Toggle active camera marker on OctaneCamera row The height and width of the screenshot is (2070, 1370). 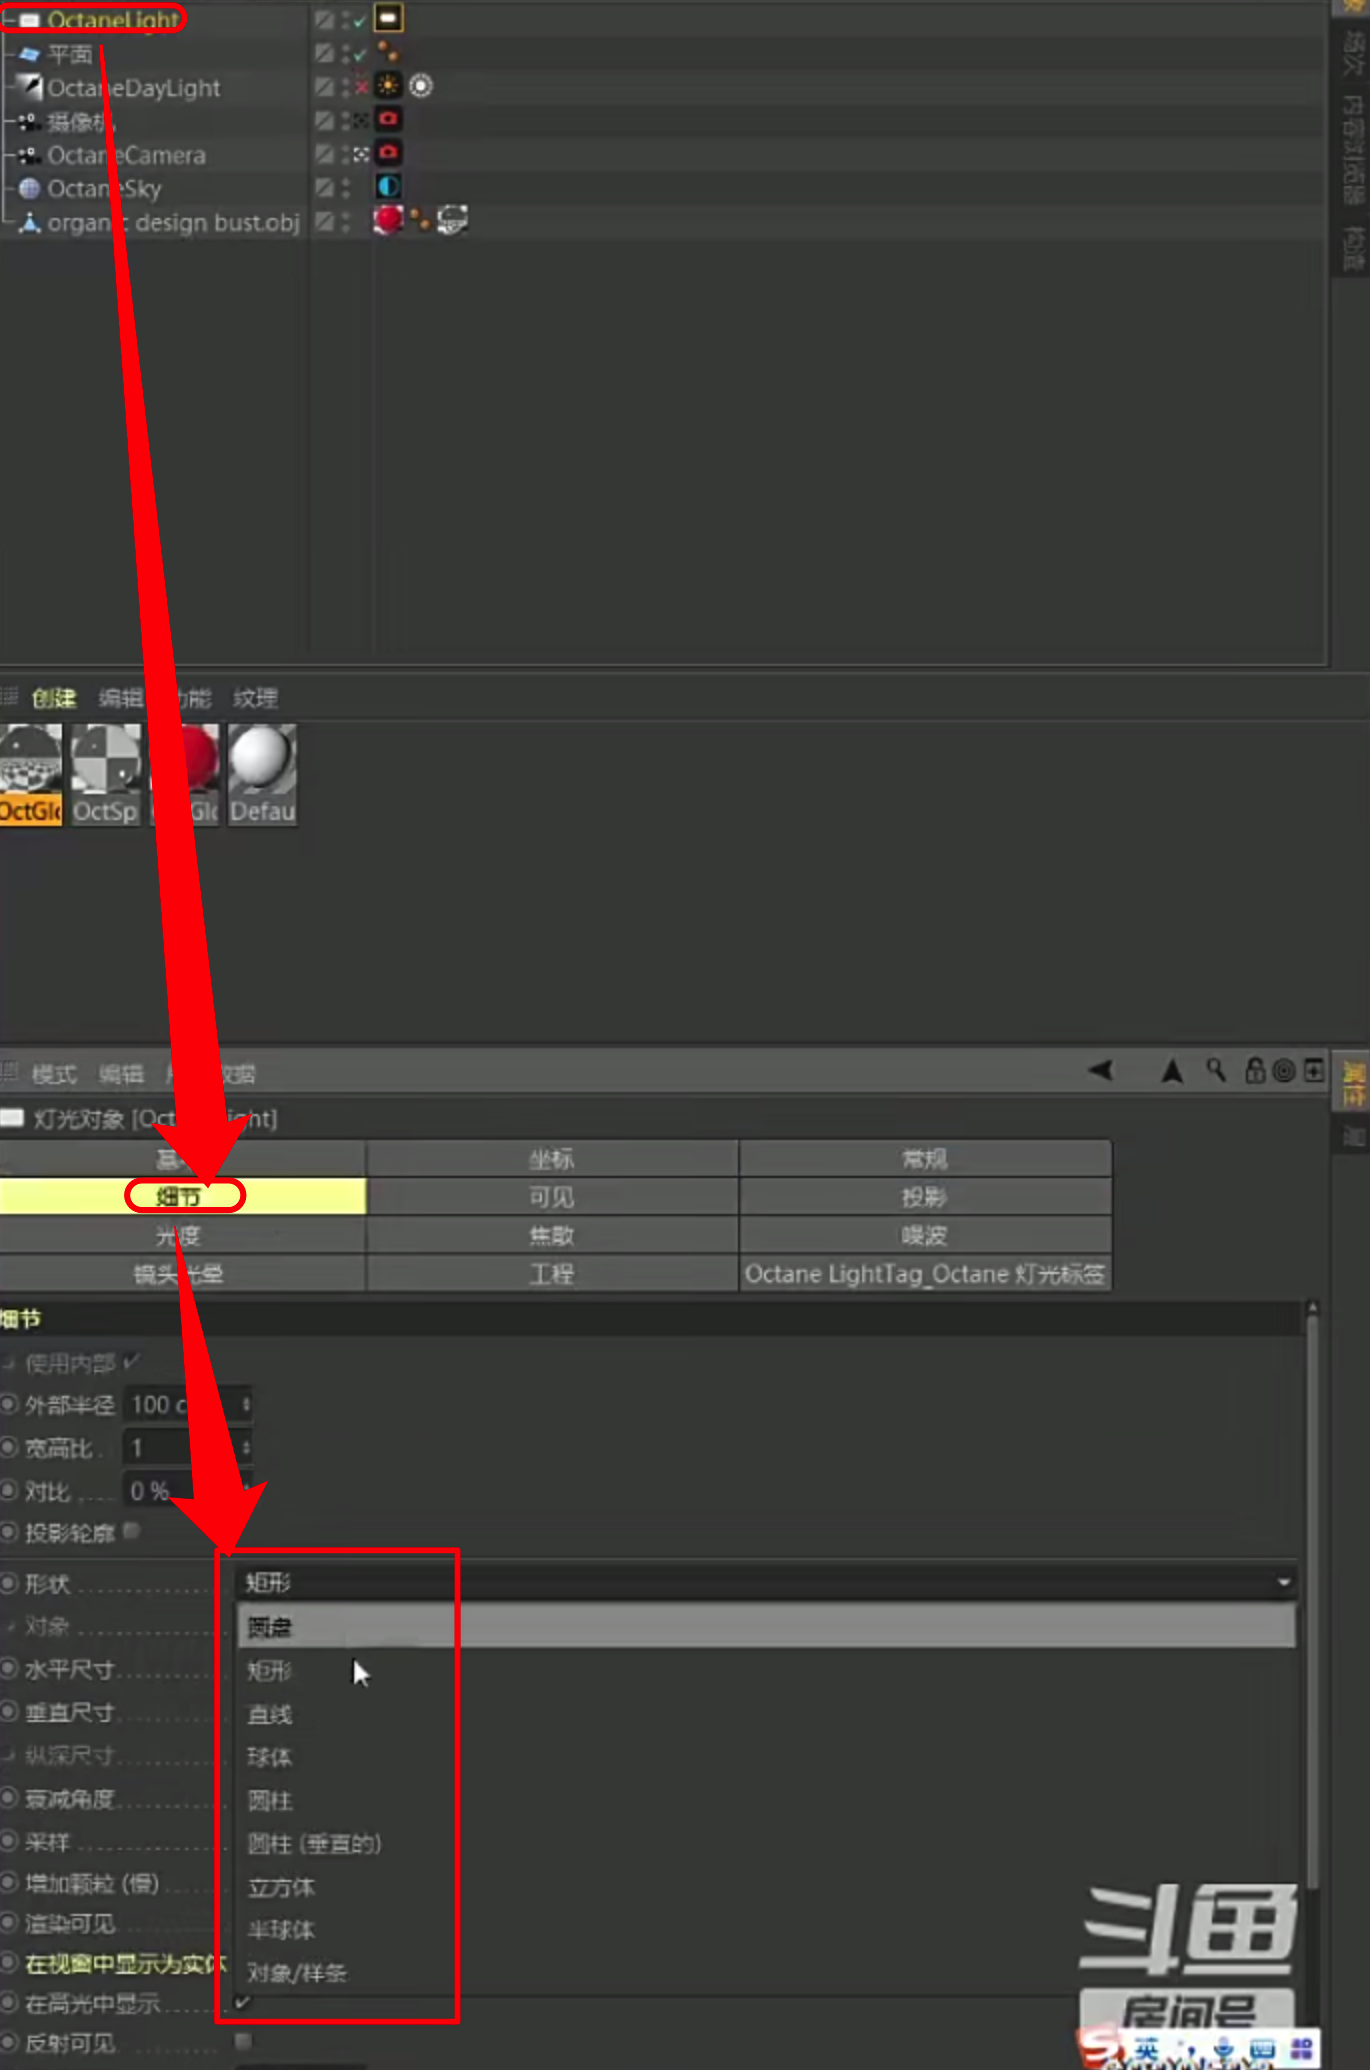coord(361,154)
